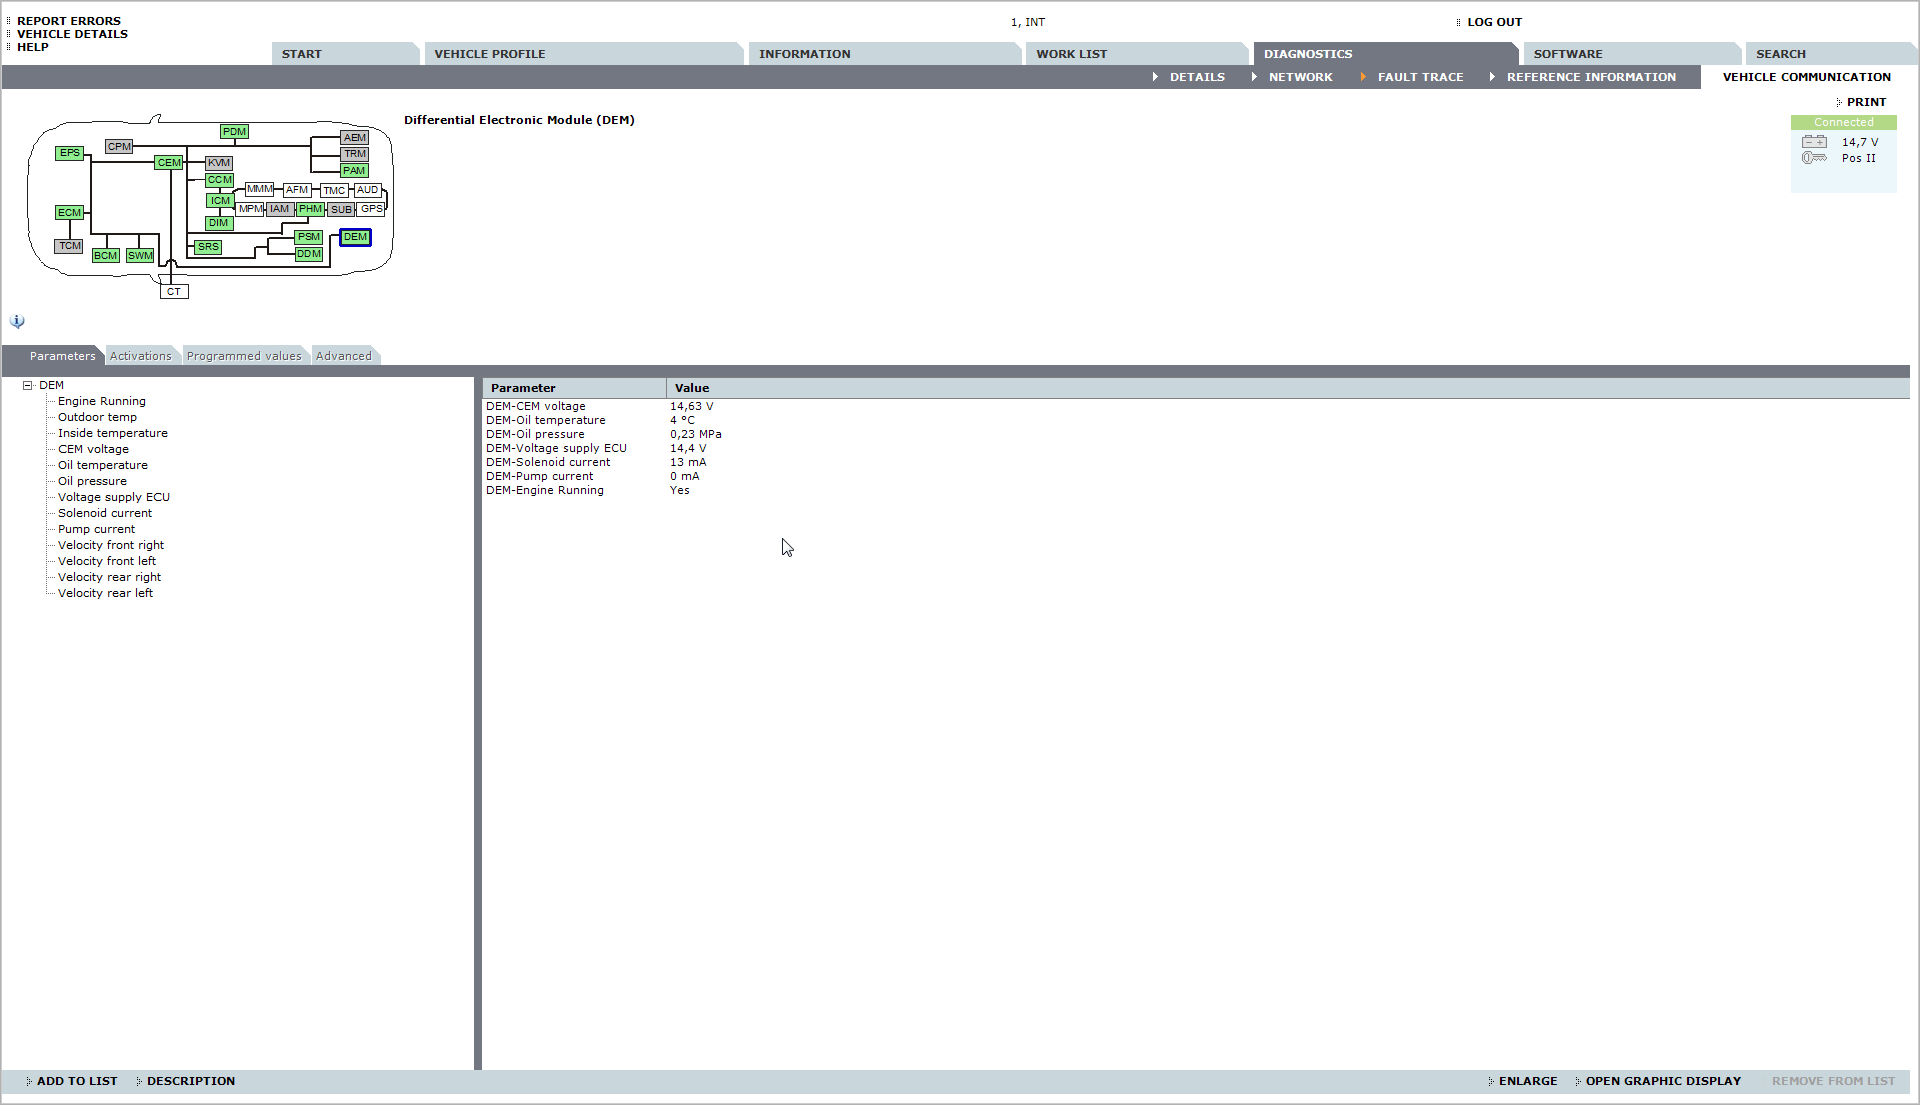Open the Fault Trace submenu
Viewport: 1920px width, 1105px height.
click(1419, 77)
